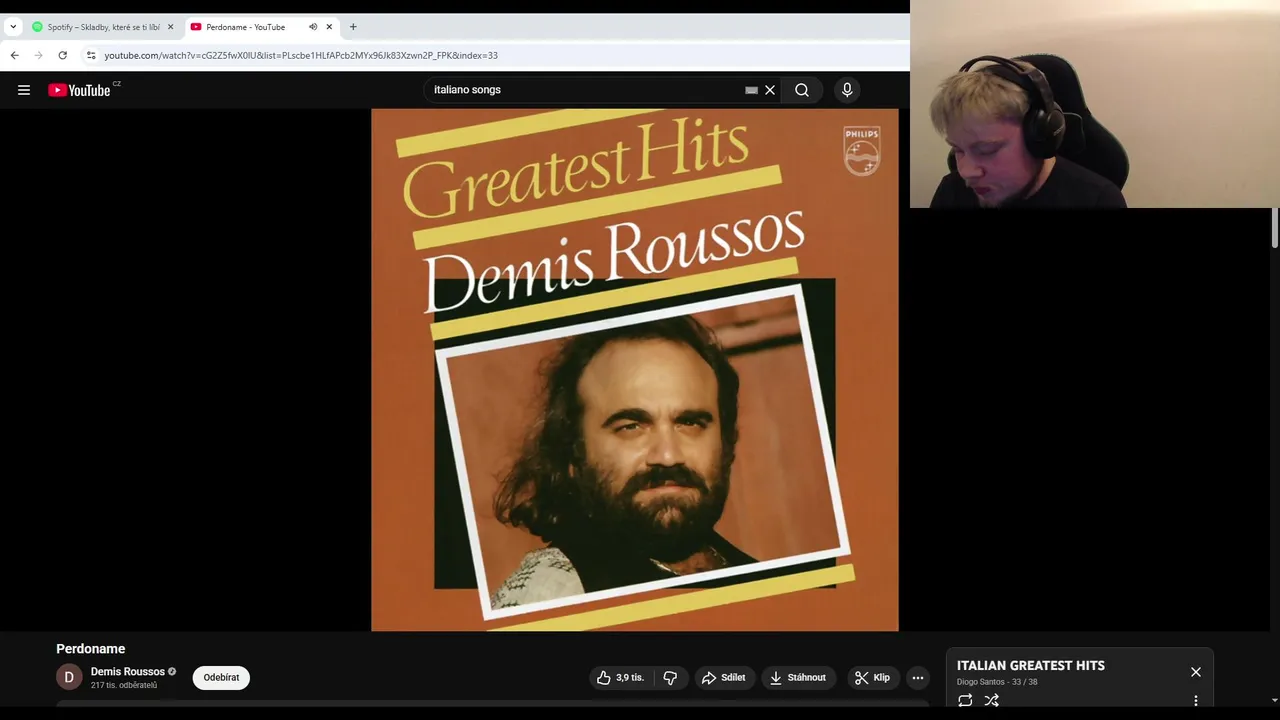Download video using Stáhnout button
The image size is (1280, 720).
pyautogui.click(x=798, y=677)
